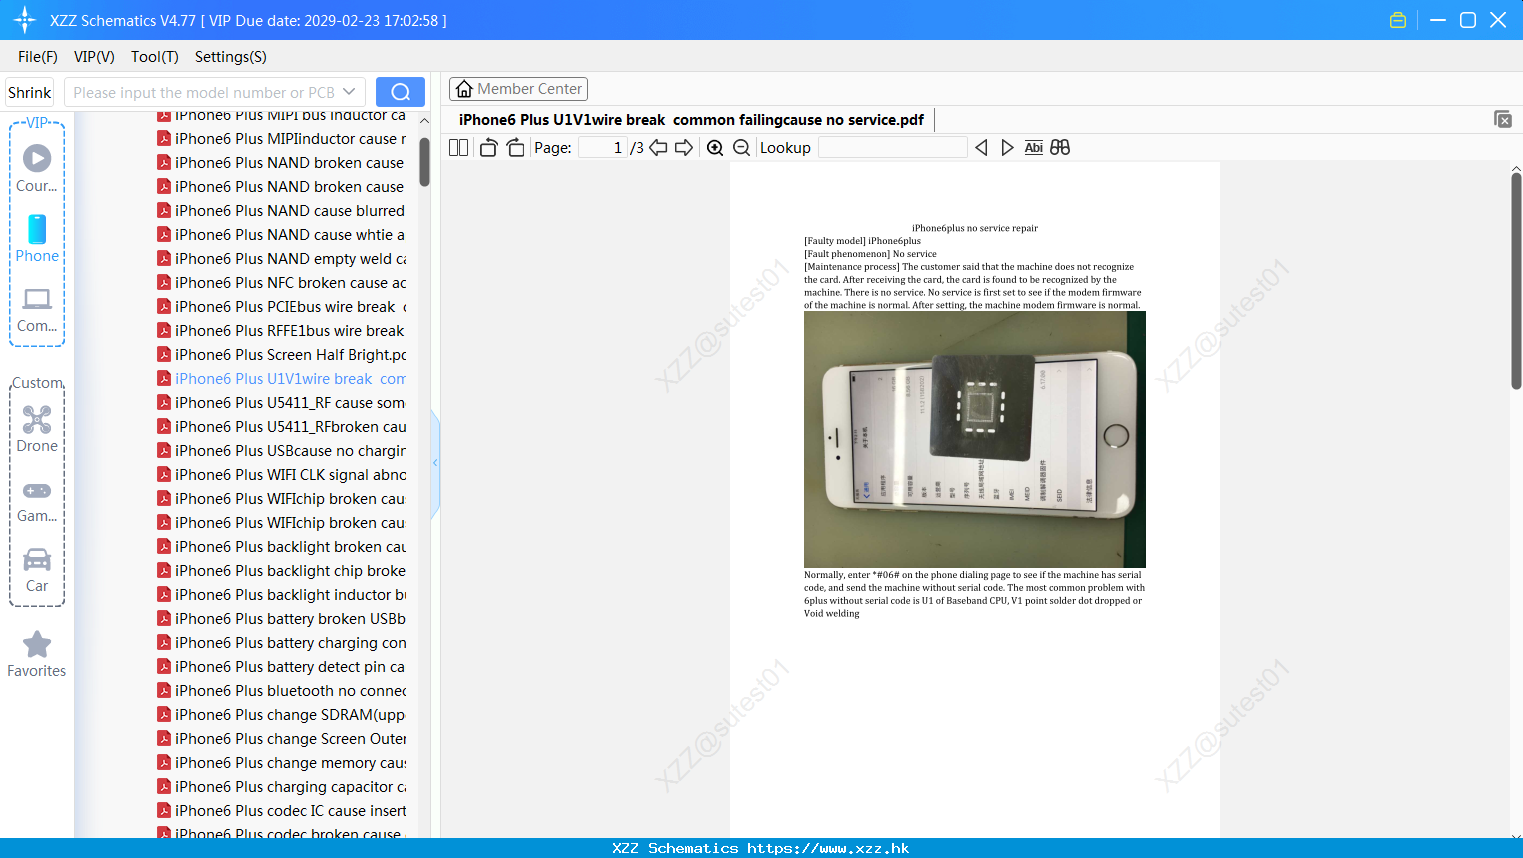The width and height of the screenshot is (1523, 858).
Task: Open 'iPhone6 Plus NAND empty weld' file
Action: tap(282, 259)
